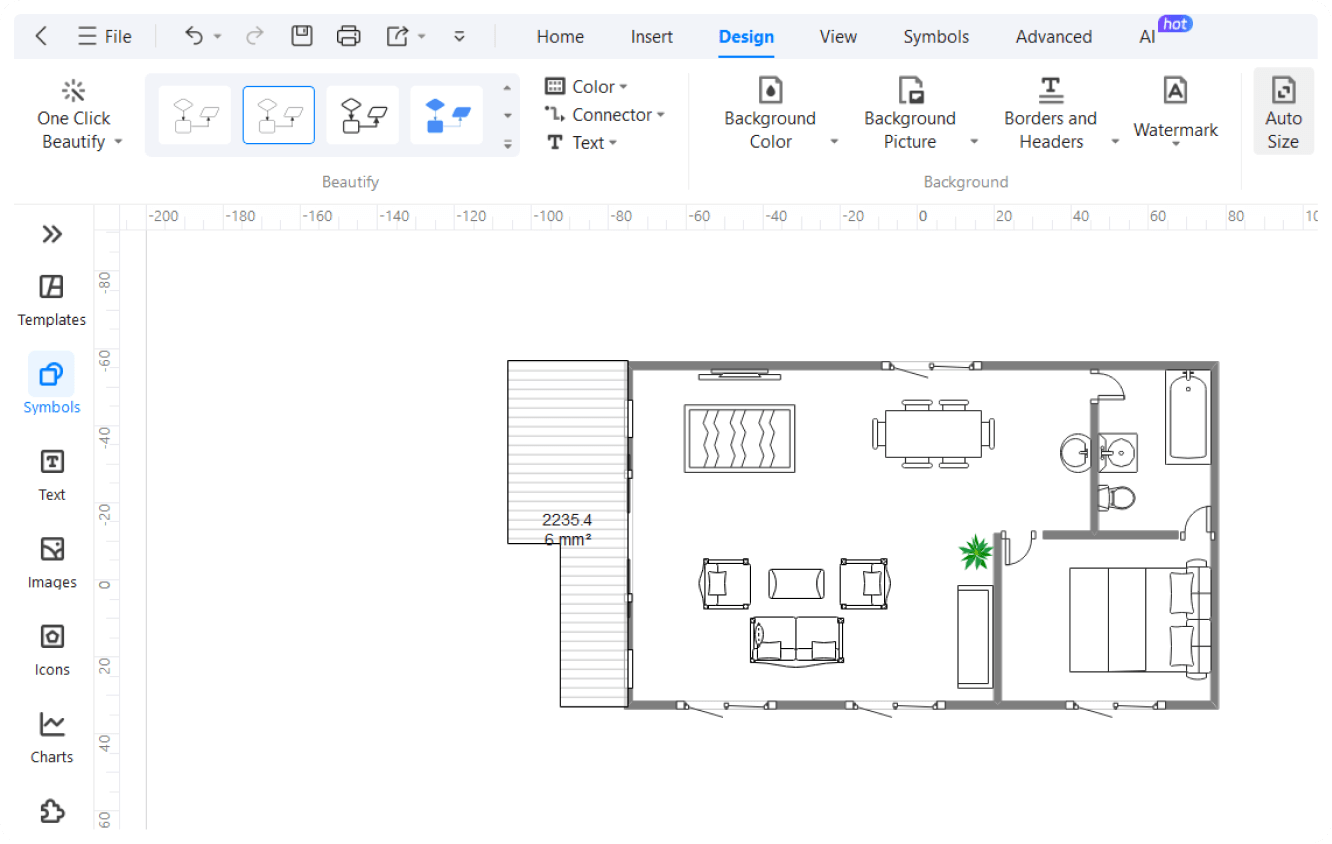Image resolution: width=1332 pixels, height=844 pixels.
Task: Open the Templates sidebar panel
Action: coord(51,301)
